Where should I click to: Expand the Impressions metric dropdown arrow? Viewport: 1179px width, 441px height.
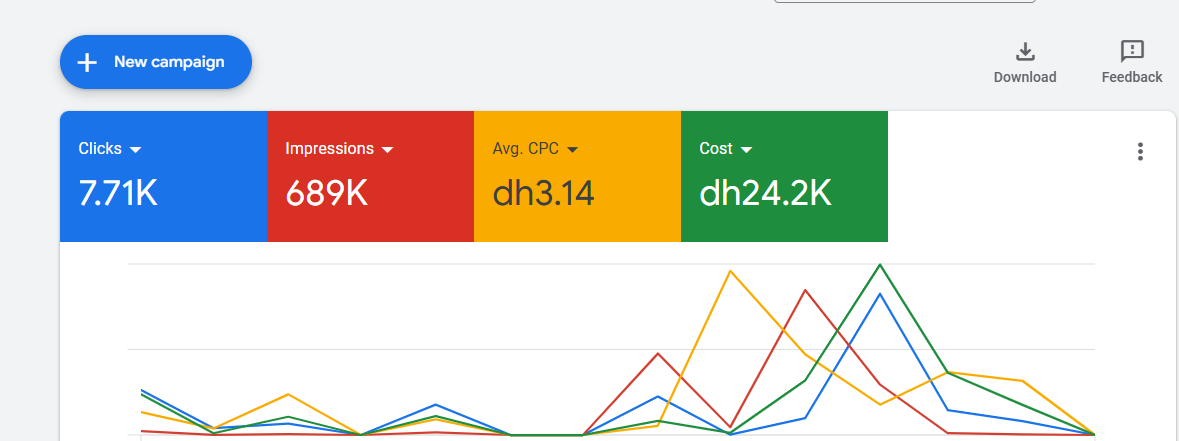(x=388, y=149)
